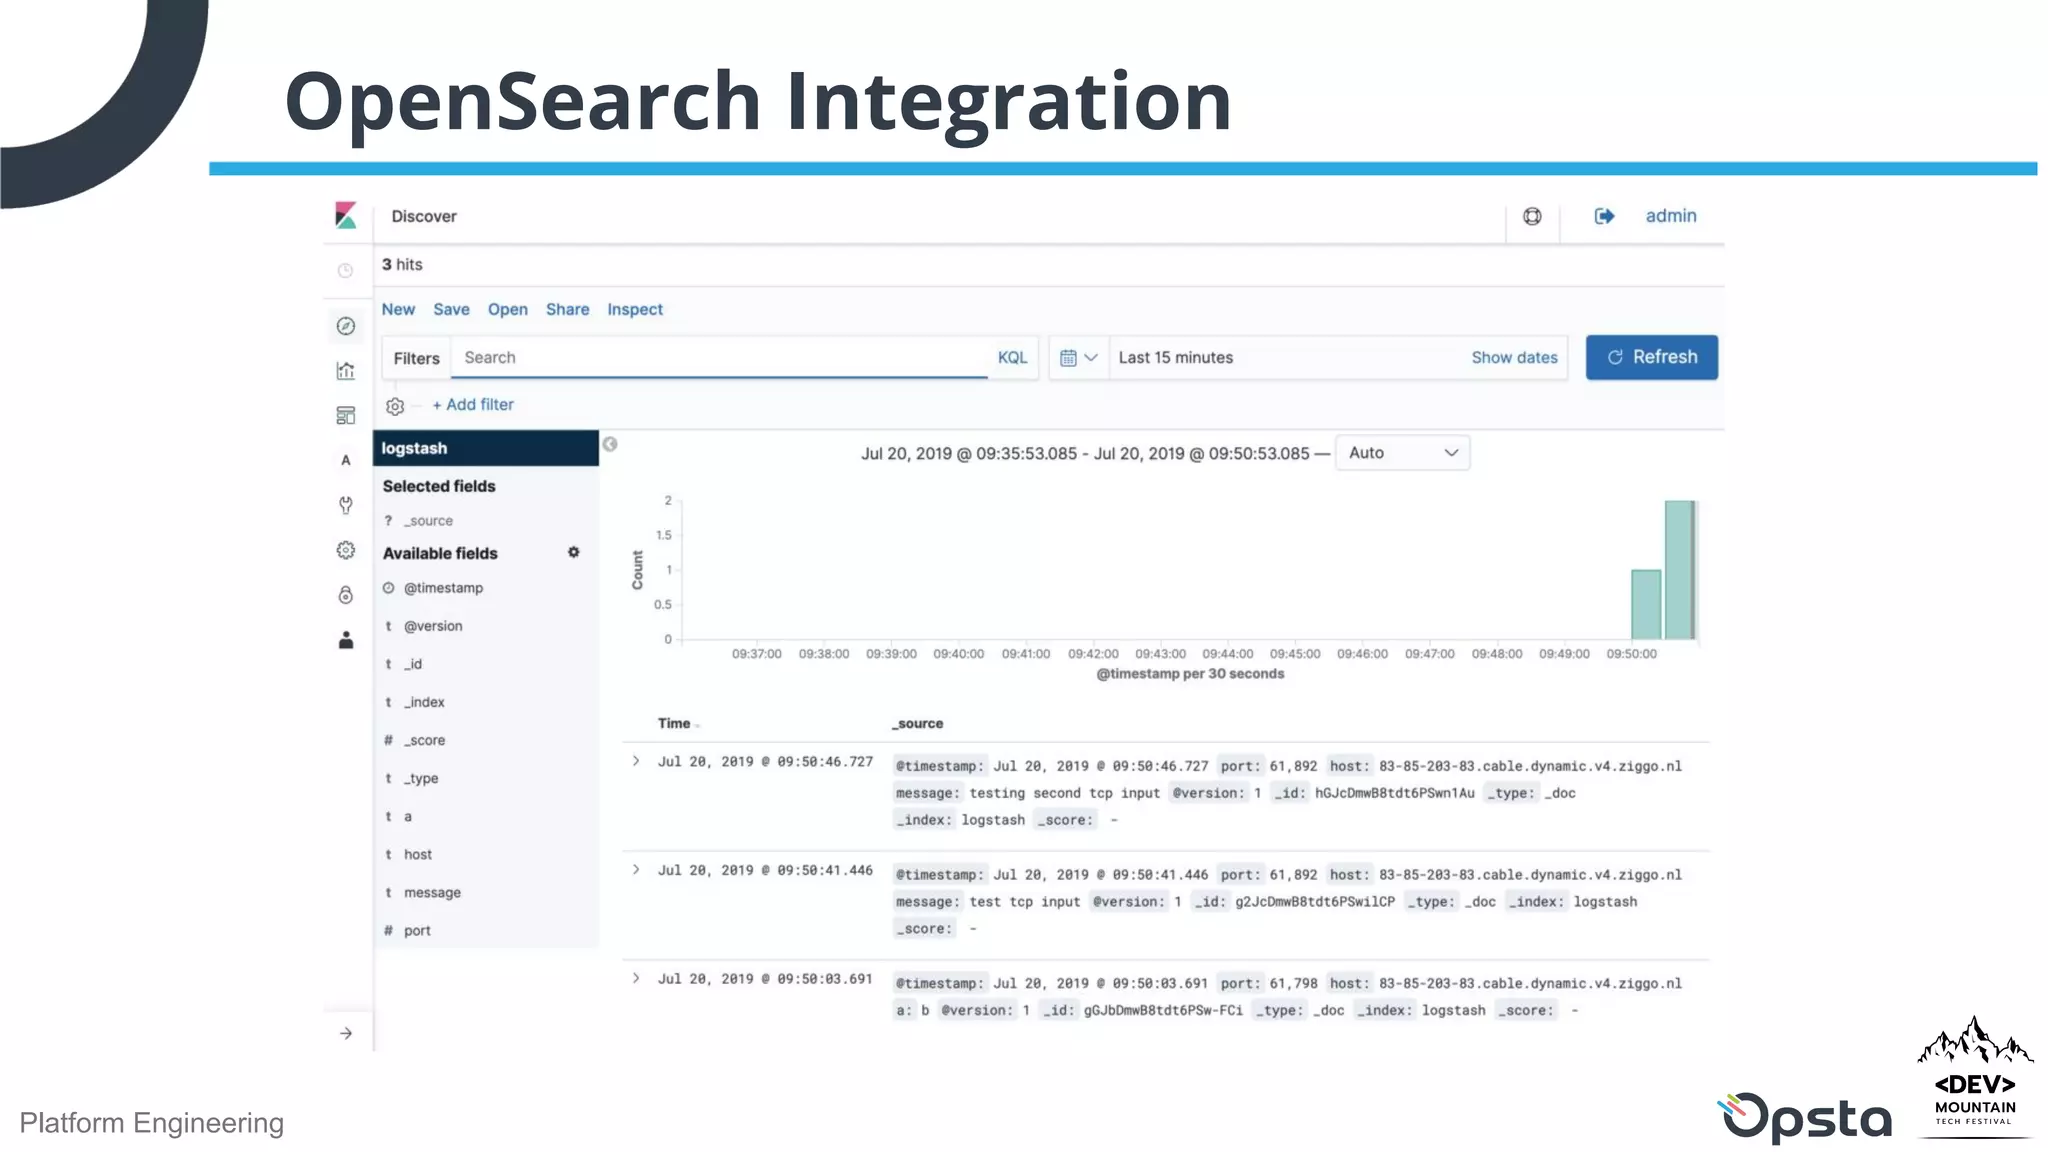Click the Share menu item
The image size is (2048, 1152).
(567, 310)
